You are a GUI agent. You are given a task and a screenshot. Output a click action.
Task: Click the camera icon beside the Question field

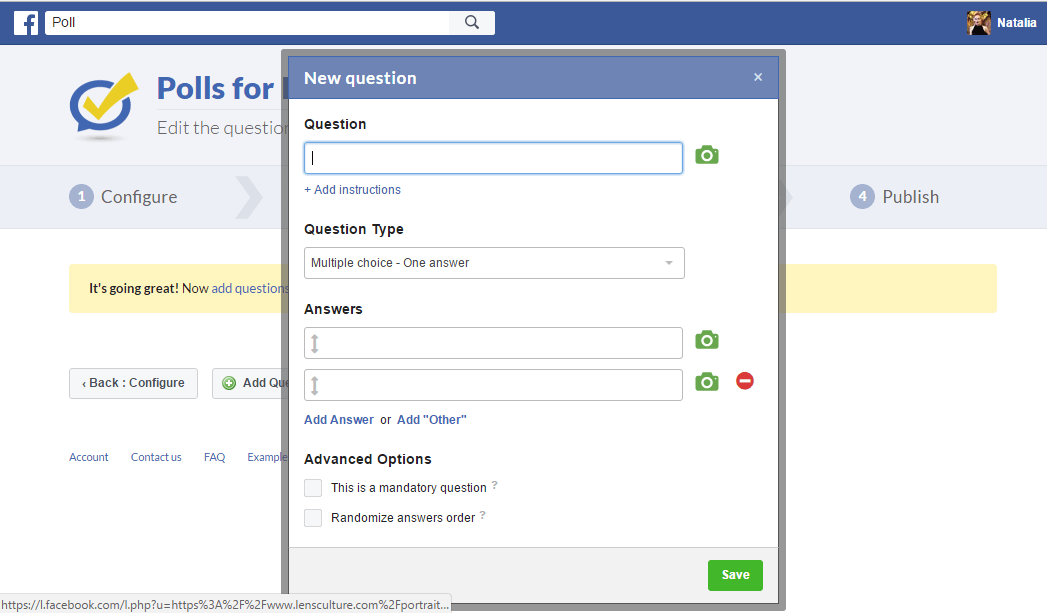(706, 155)
